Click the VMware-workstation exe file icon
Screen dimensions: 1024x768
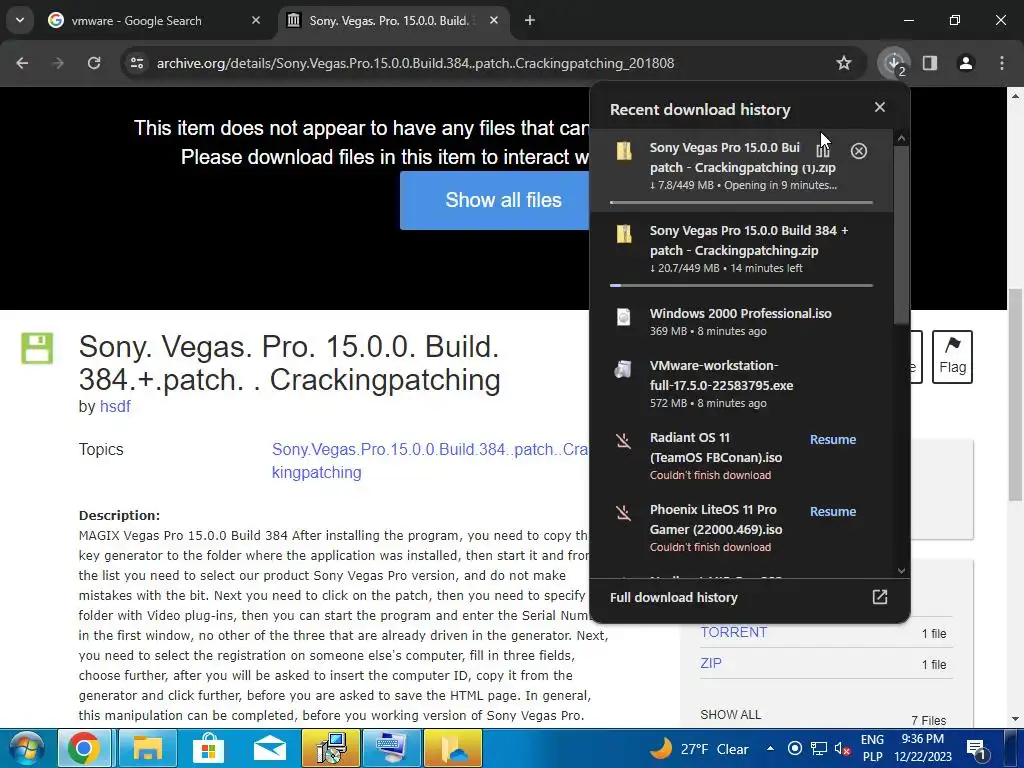point(624,370)
